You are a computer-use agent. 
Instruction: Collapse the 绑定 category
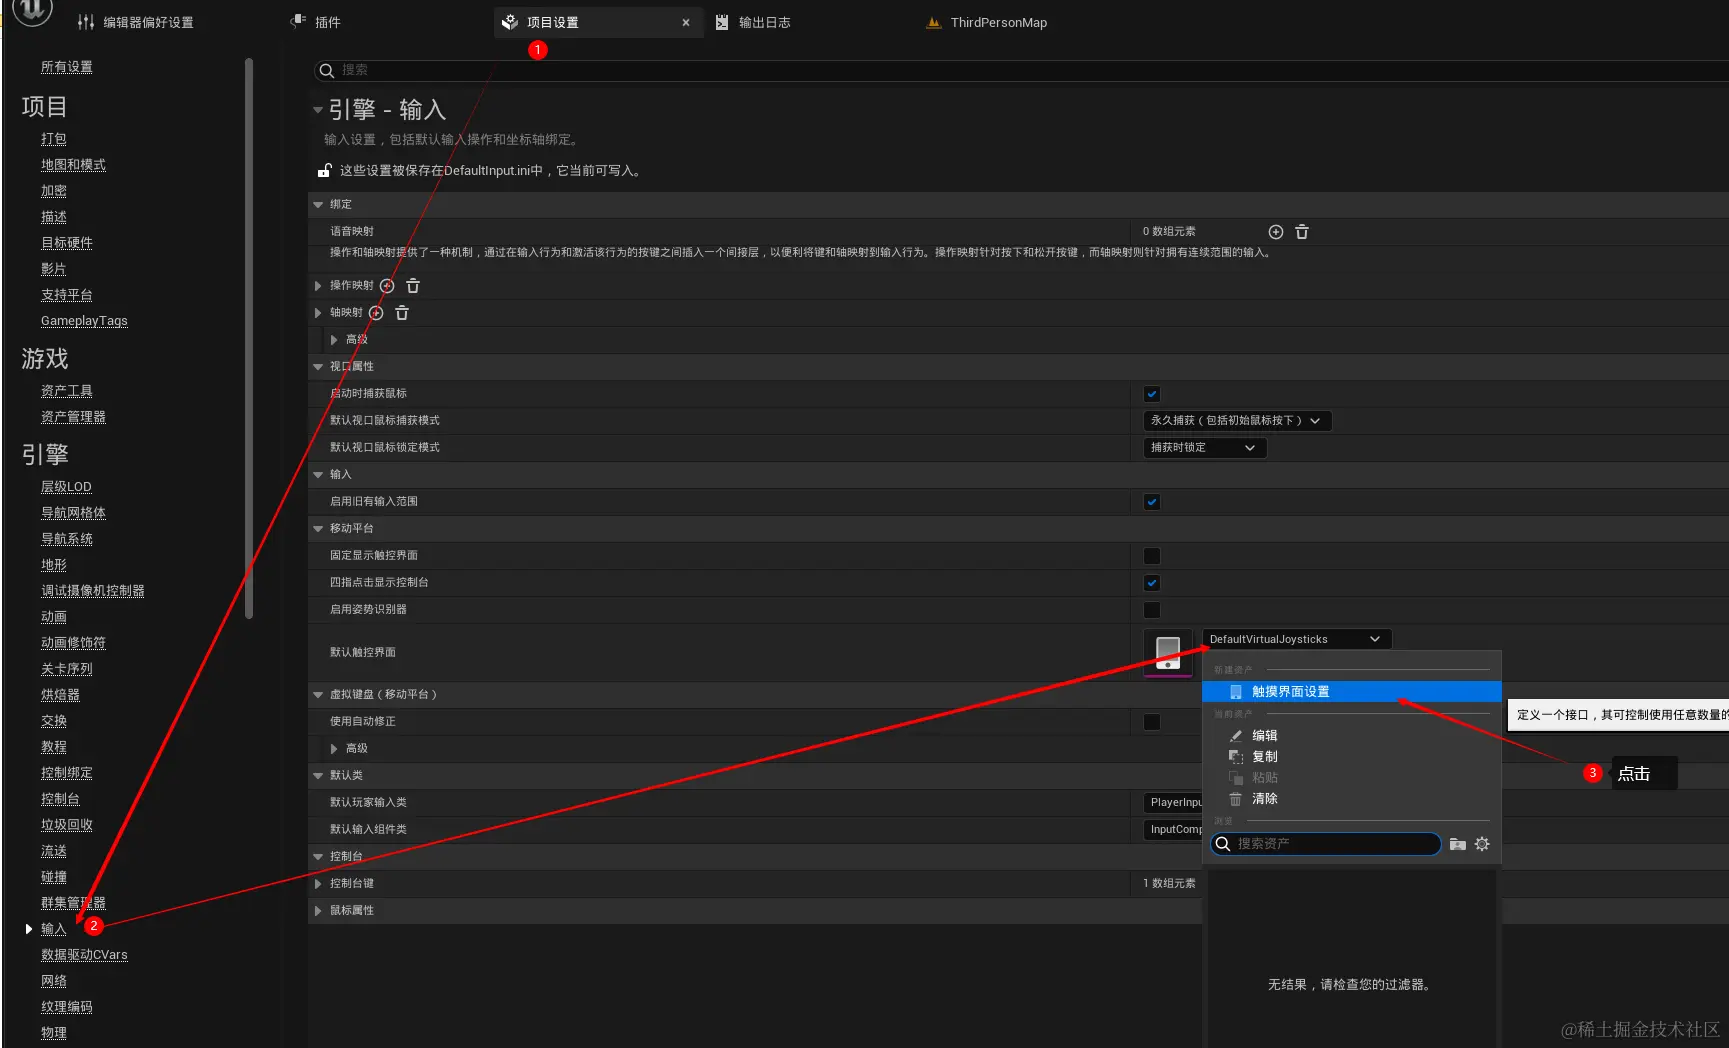(x=318, y=205)
